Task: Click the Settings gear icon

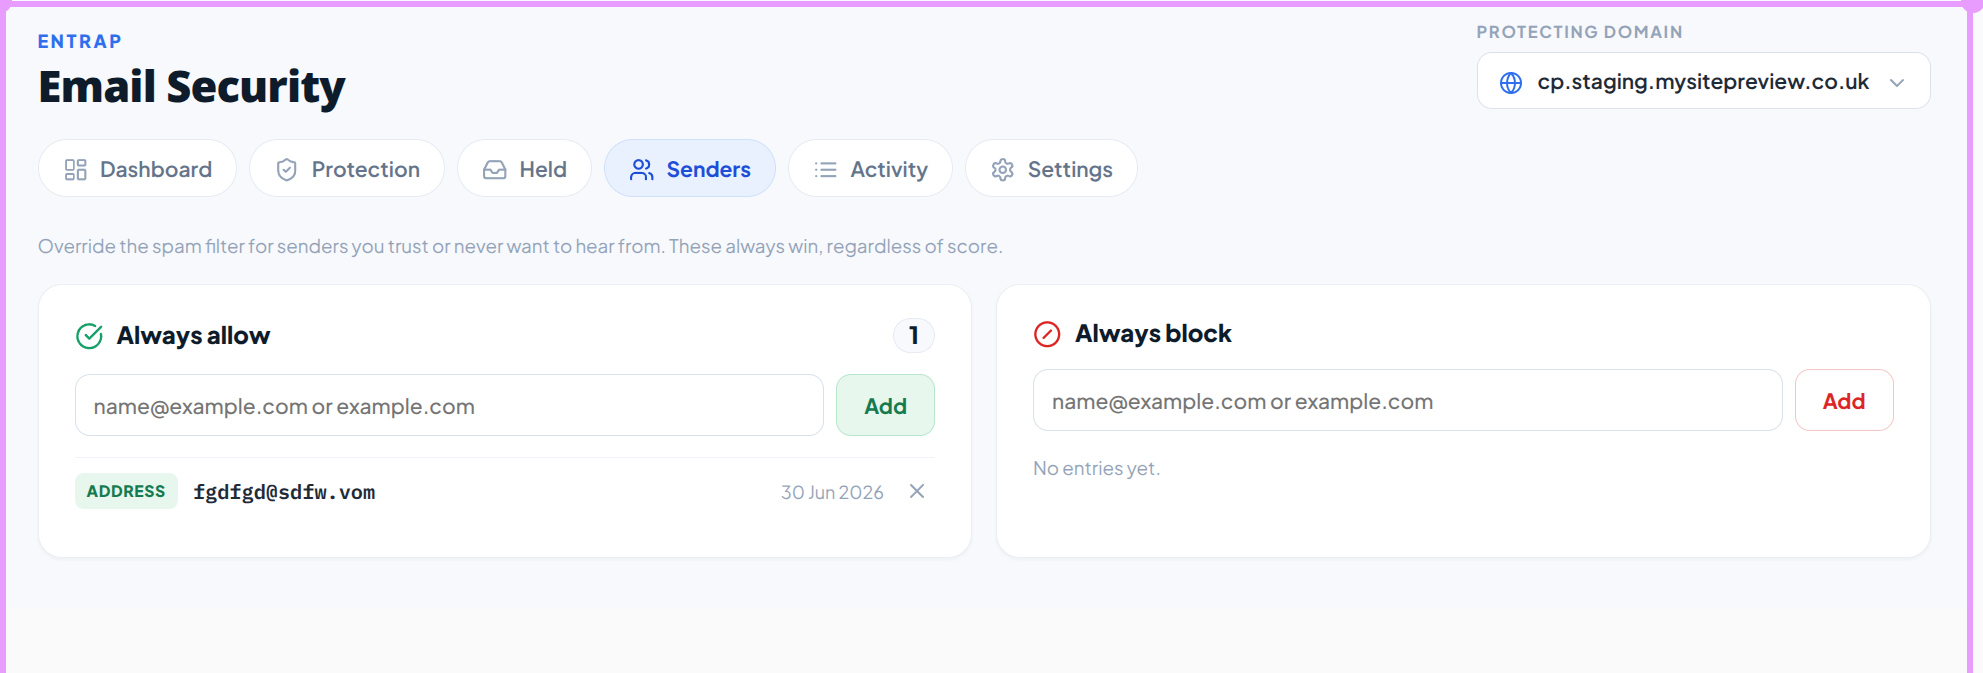Action: (1003, 170)
